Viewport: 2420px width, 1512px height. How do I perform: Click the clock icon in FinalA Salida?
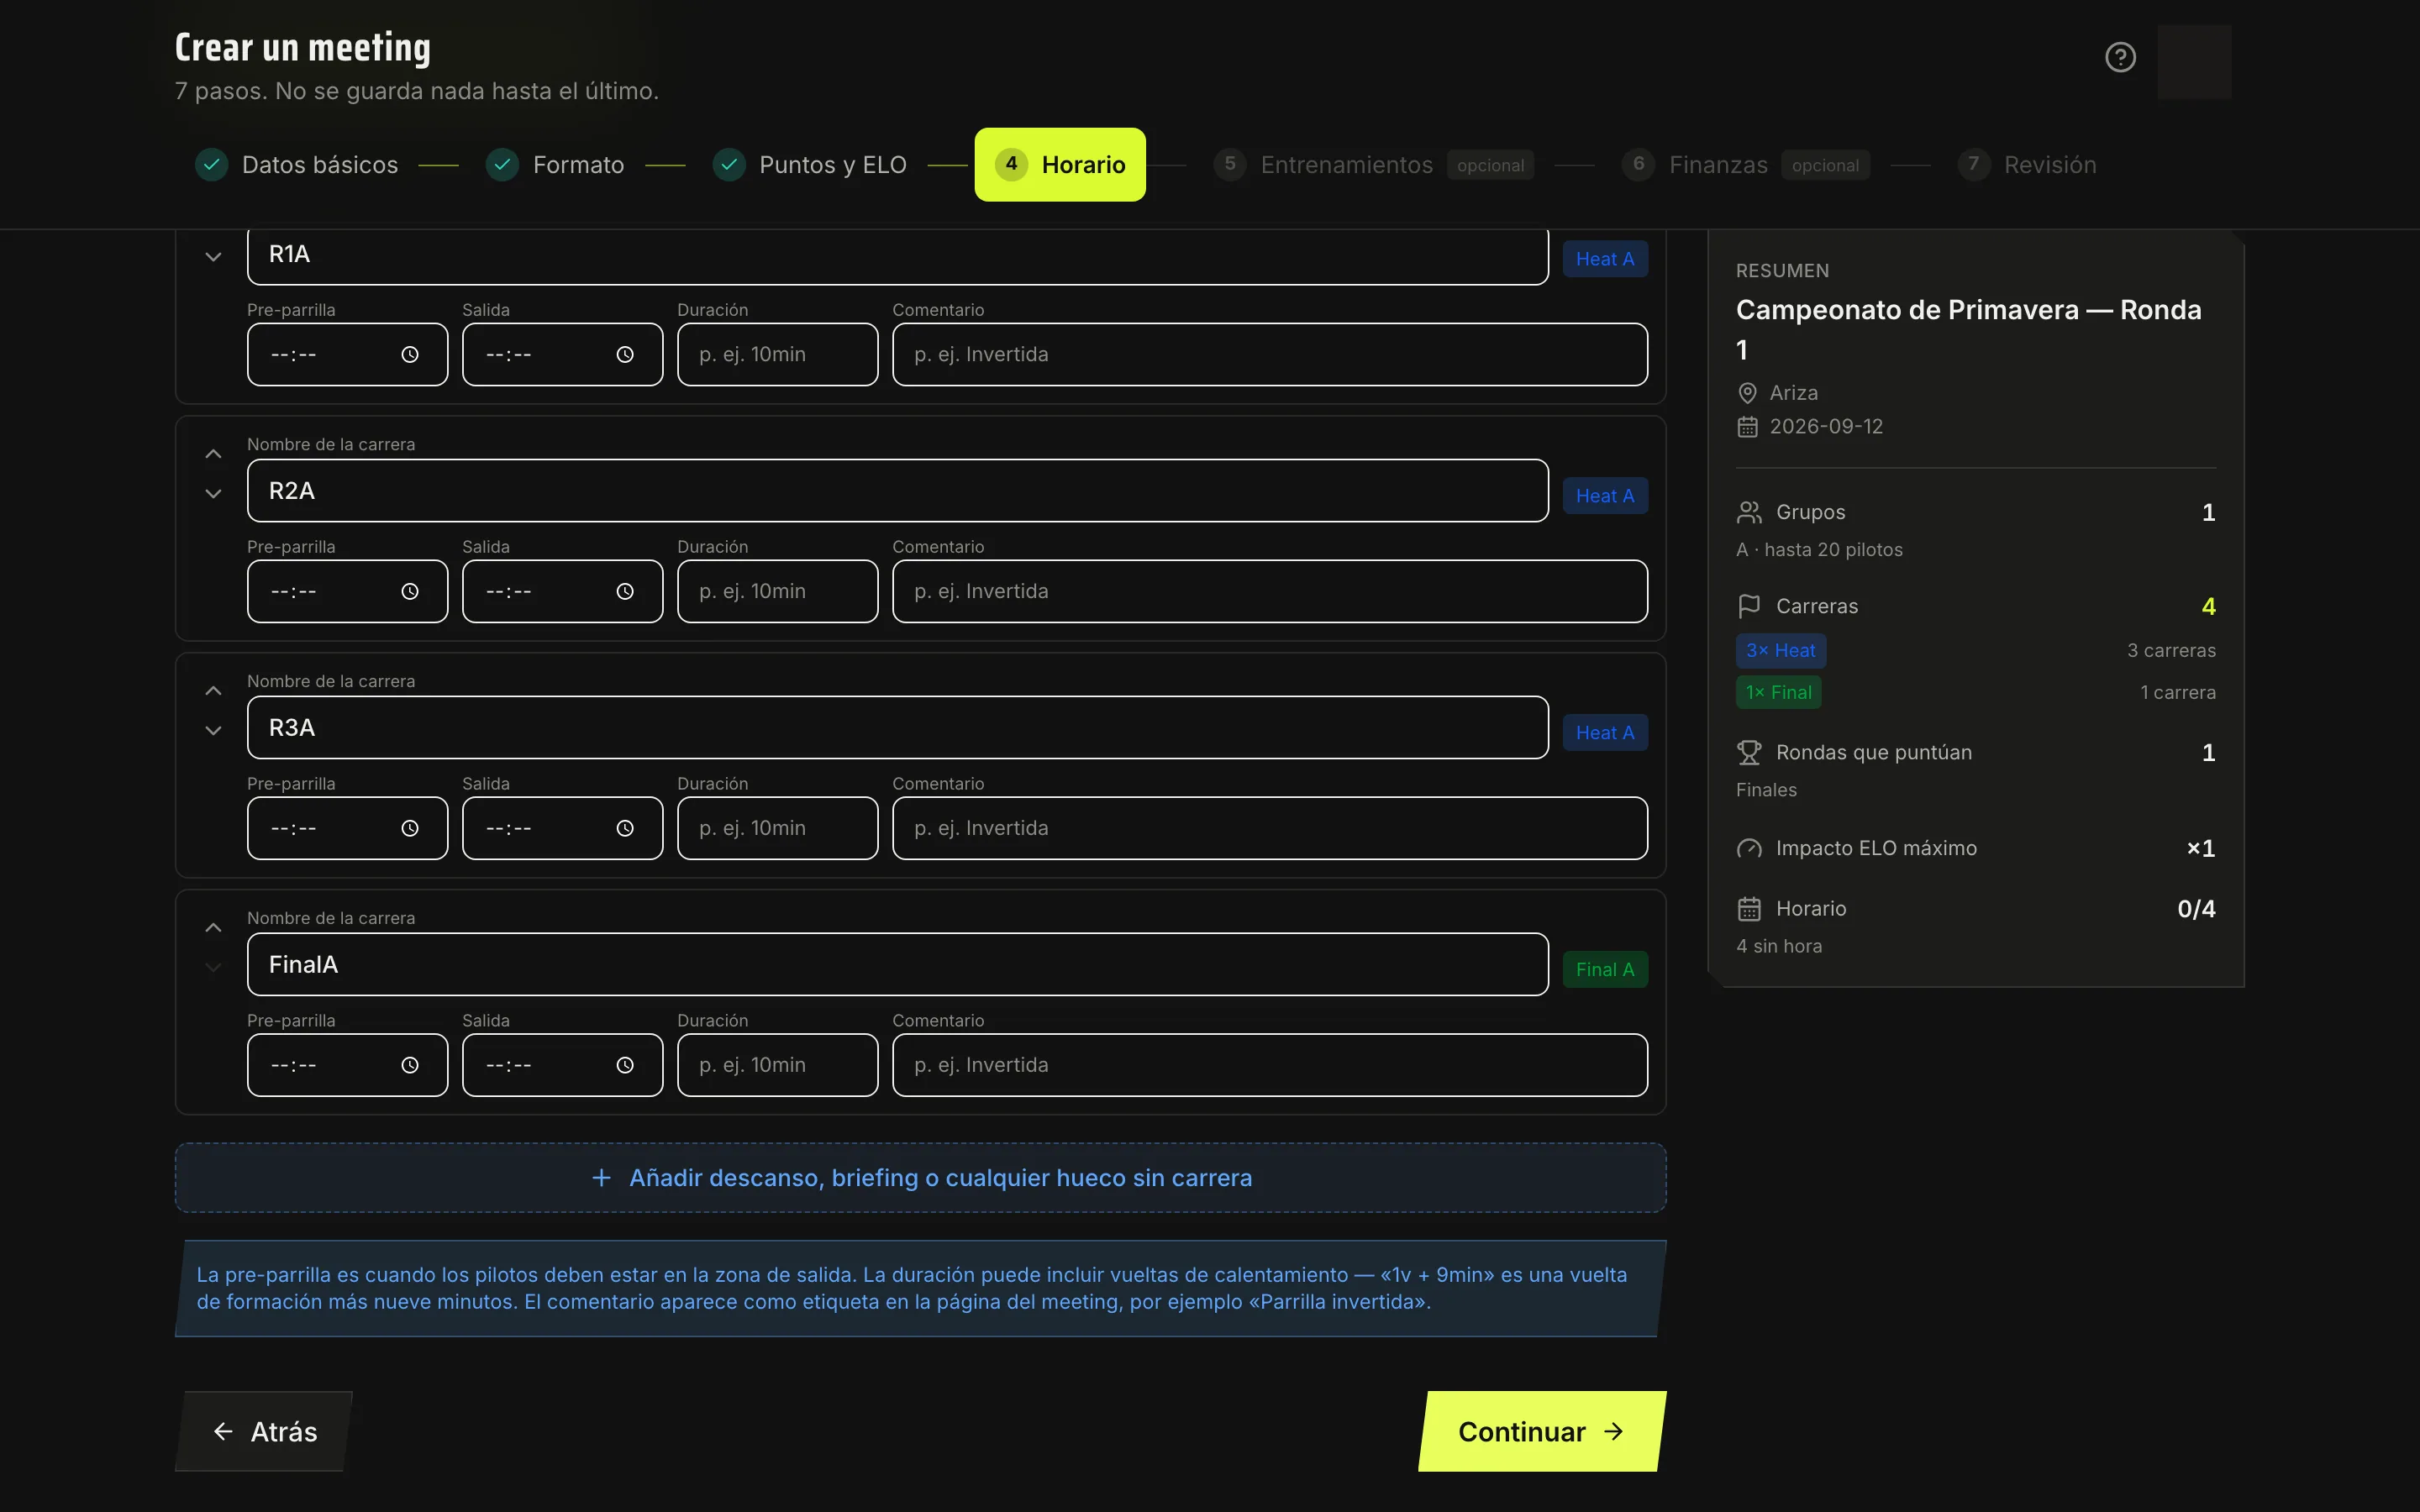pos(625,1065)
